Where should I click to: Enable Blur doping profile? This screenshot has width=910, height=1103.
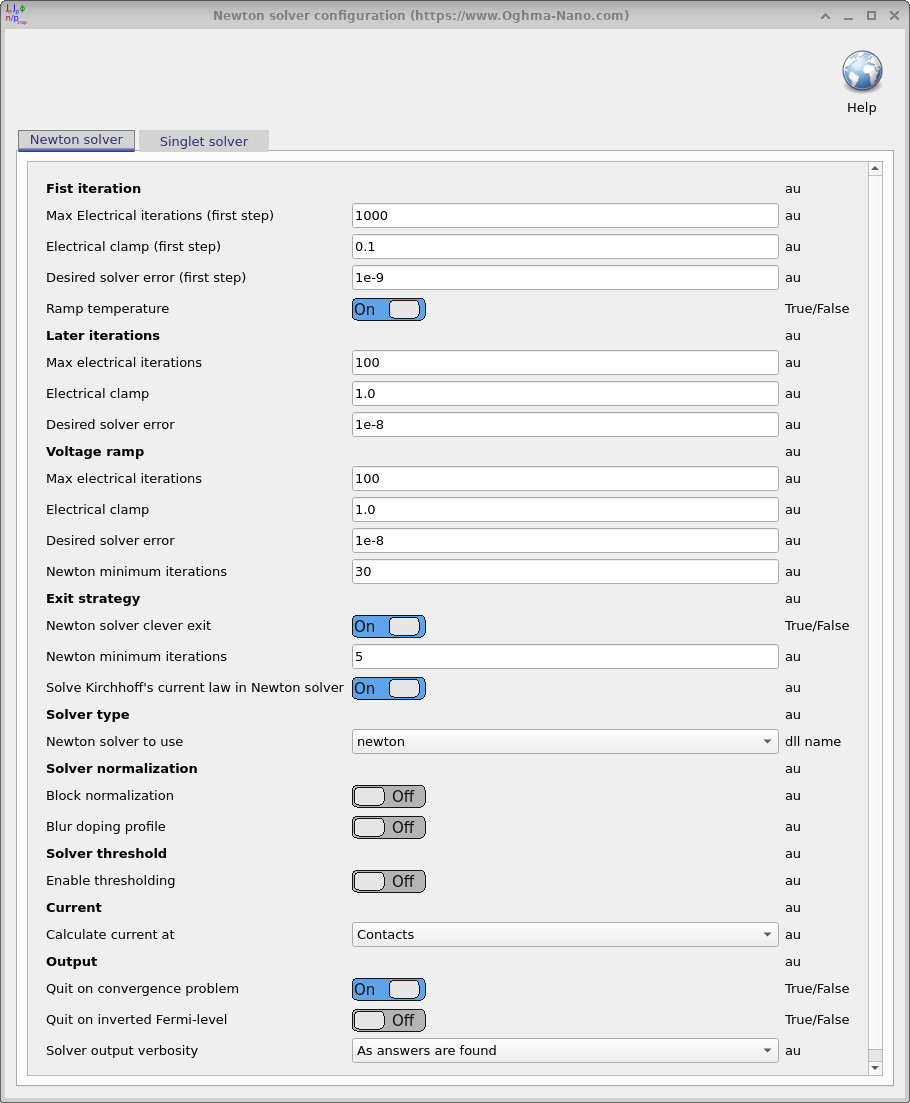(x=388, y=827)
